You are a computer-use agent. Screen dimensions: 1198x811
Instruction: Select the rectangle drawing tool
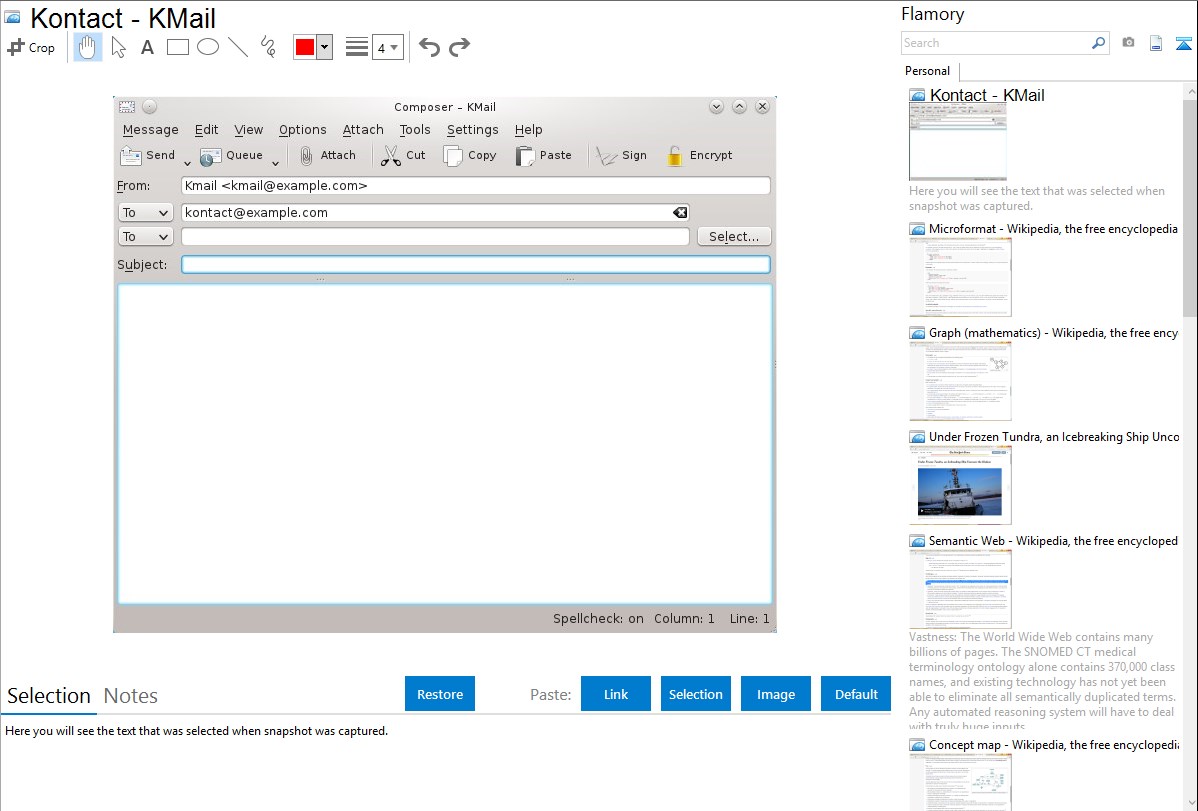pyautogui.click(x=178, y=47)
